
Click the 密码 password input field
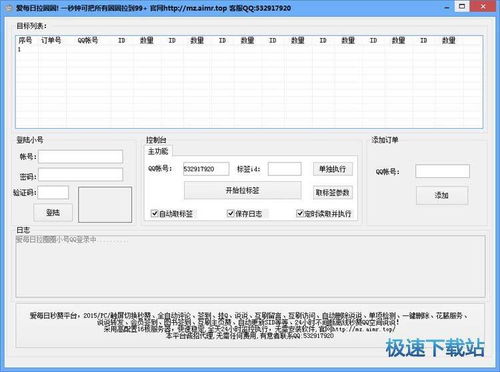[80, 175]
